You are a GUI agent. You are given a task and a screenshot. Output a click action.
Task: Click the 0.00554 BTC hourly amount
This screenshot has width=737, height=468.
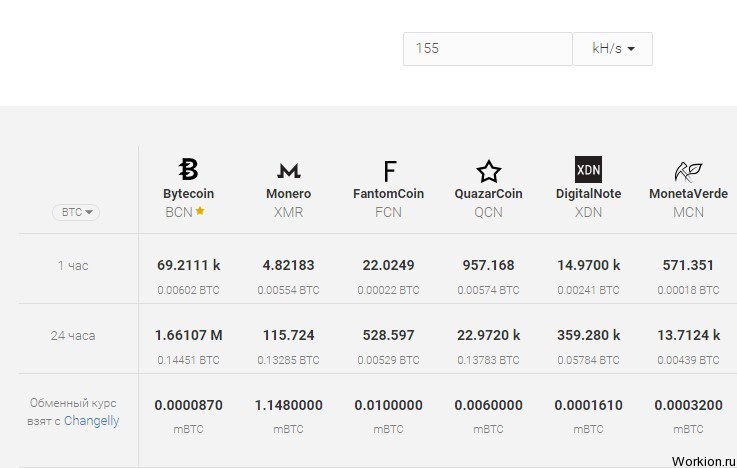point(289,290)
